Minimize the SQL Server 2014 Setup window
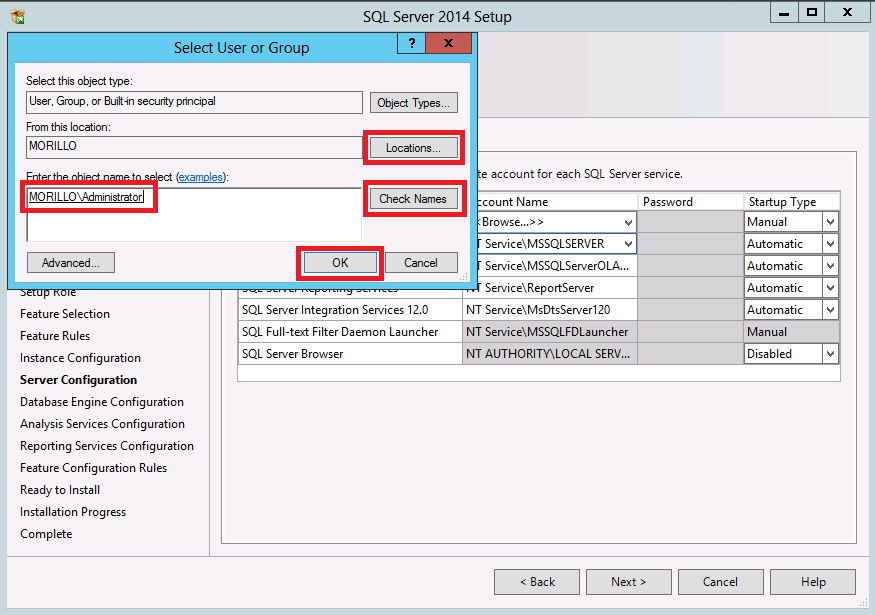The width and height of the screenshot is (875, 615). [x=784, y=12]
